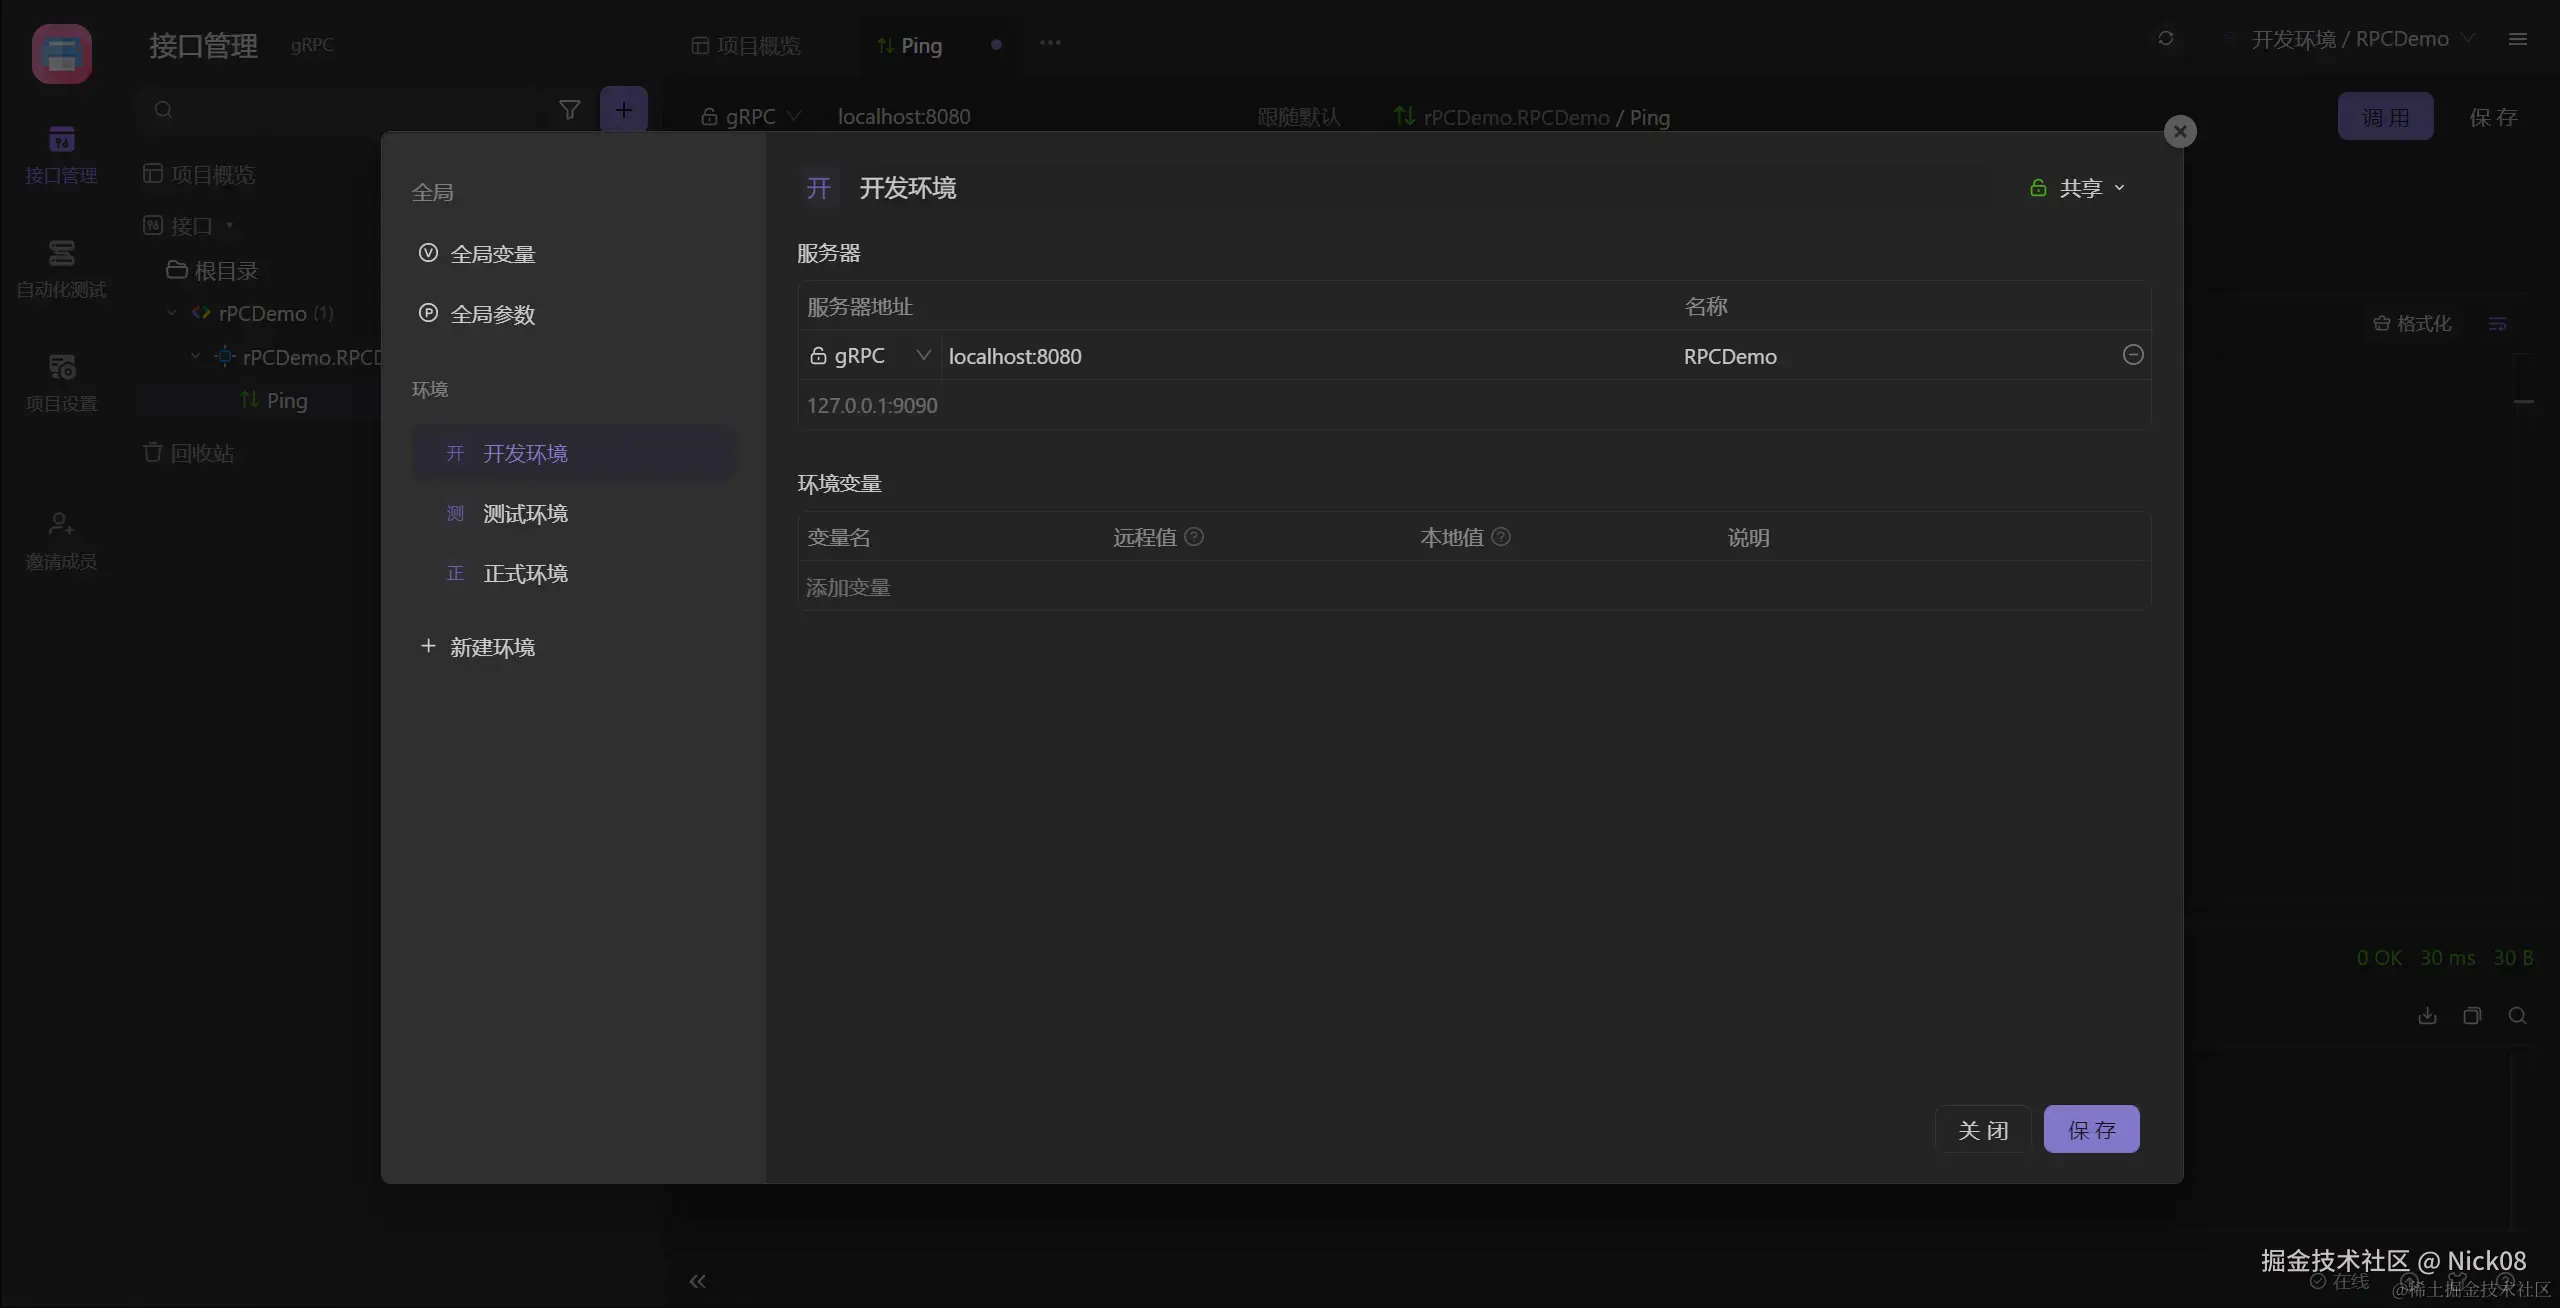Click the 关闭 button
Screen dimensions: 2560x1308
[x=1983, y=1129]
